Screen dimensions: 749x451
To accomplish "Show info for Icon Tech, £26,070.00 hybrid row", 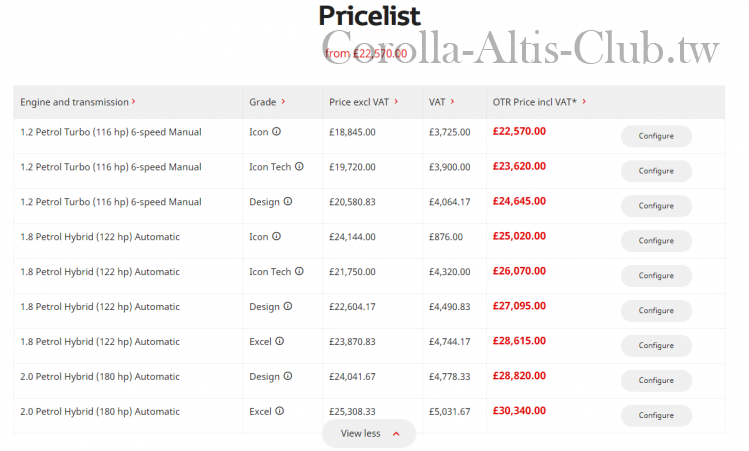I will (299, 271).
